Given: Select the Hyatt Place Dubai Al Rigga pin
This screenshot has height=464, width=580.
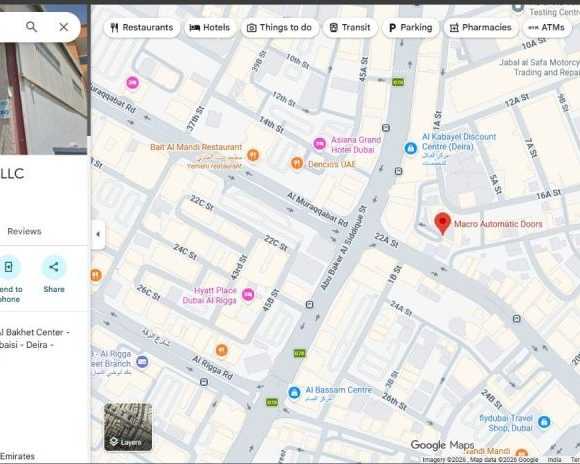Looking at the screenshot, I should [x=248, y=295].
